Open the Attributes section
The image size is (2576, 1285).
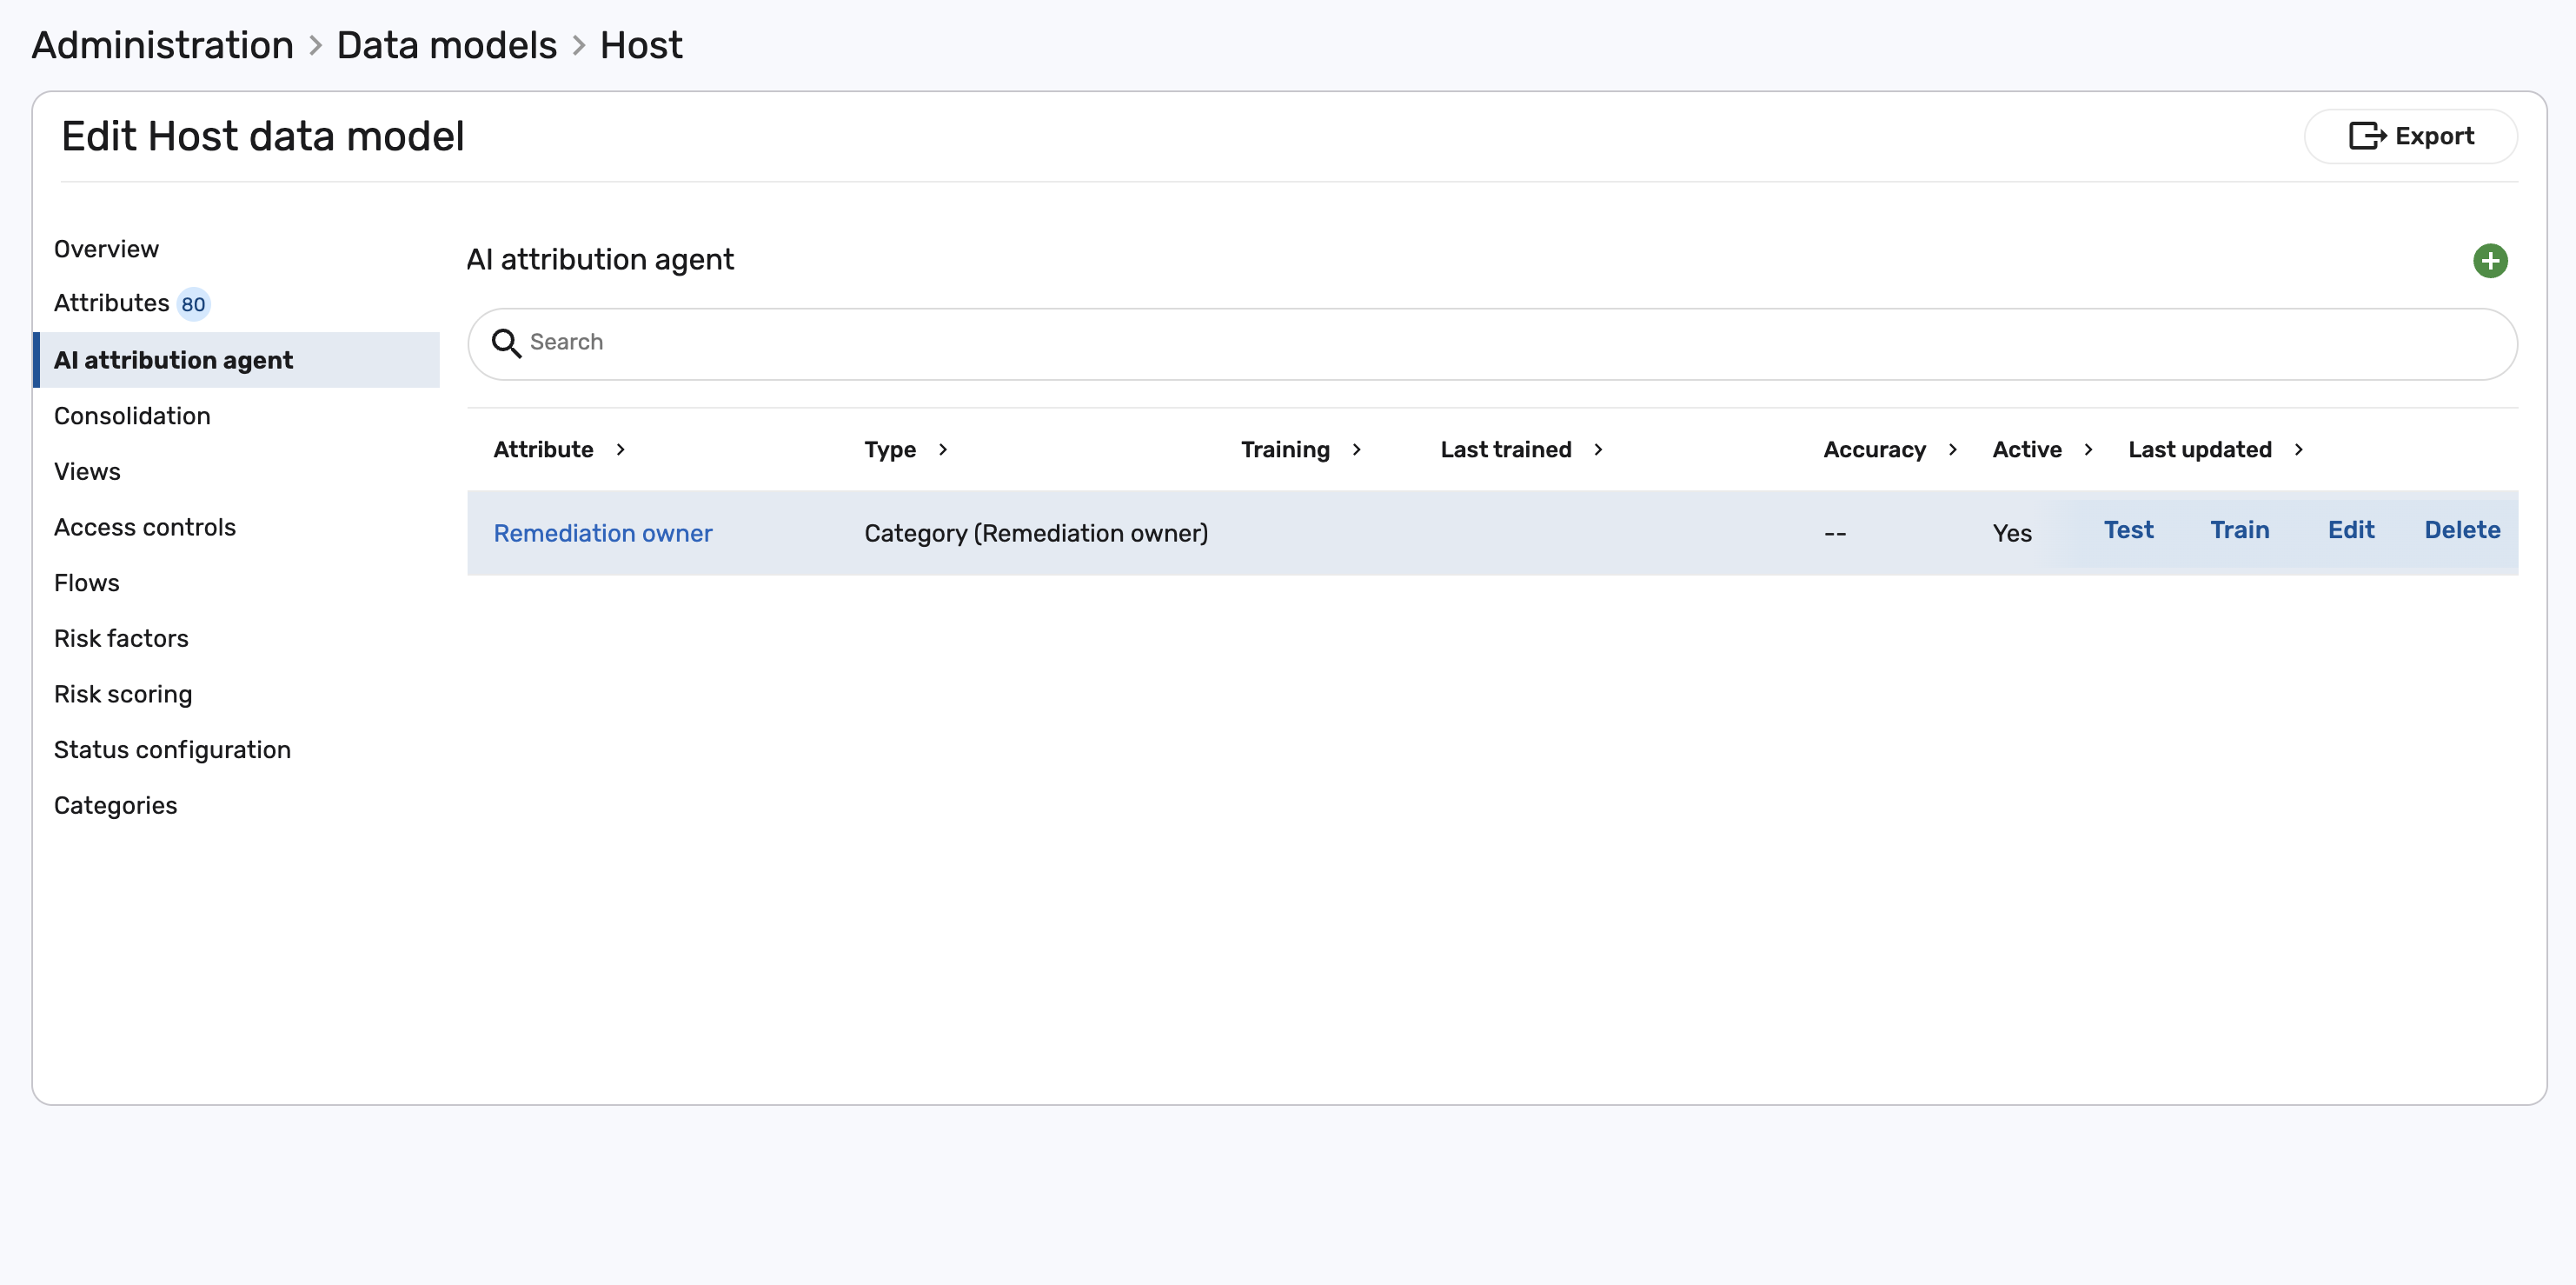tap(111, 303)
